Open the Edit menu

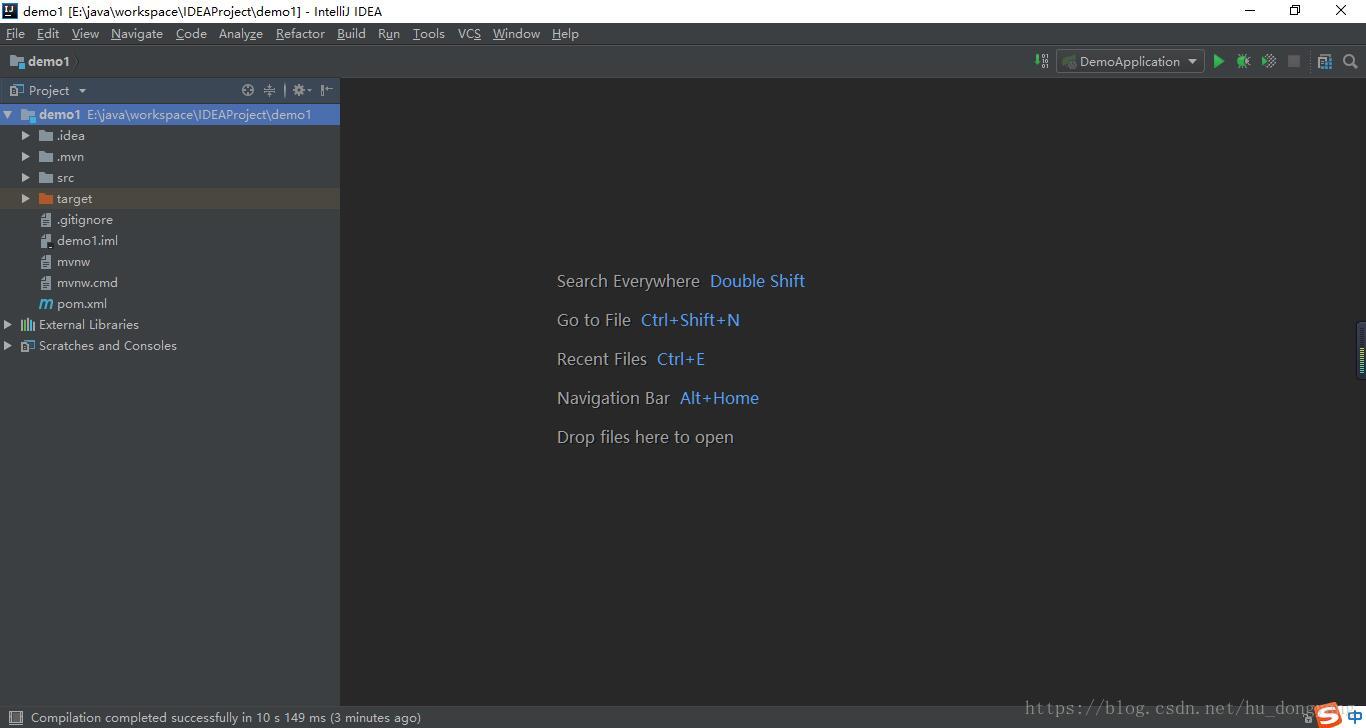(48, 33)
